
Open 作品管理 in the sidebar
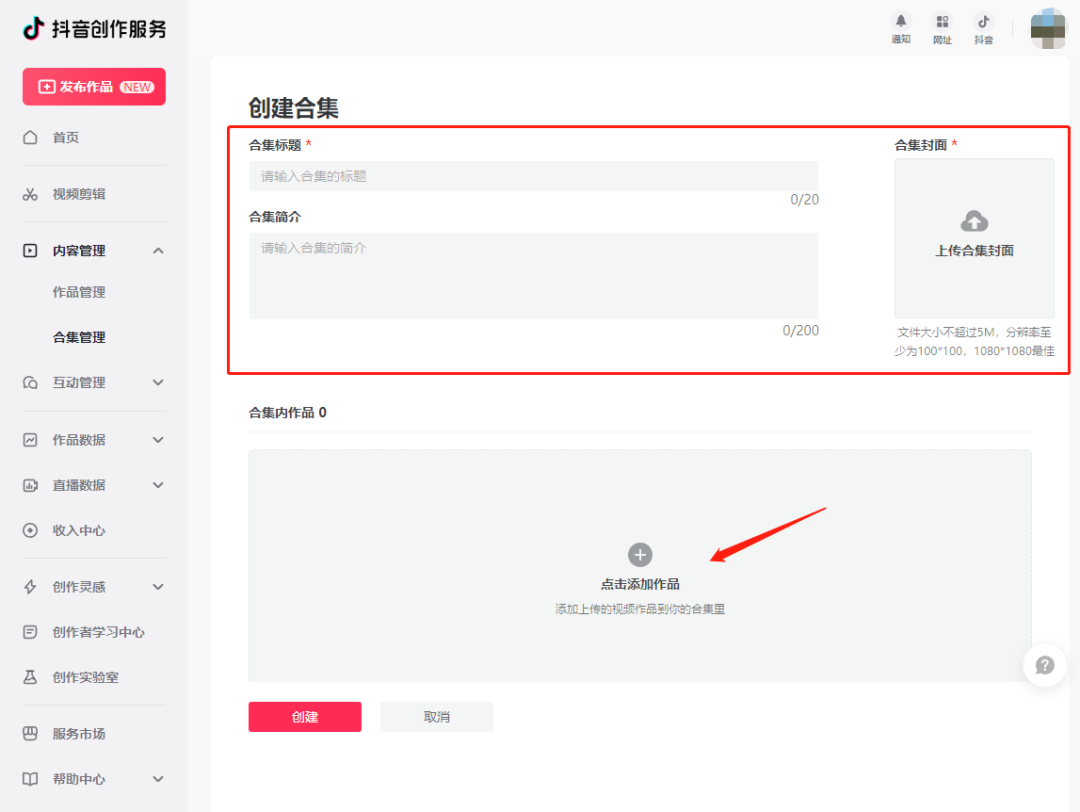[x=79, y=292]
